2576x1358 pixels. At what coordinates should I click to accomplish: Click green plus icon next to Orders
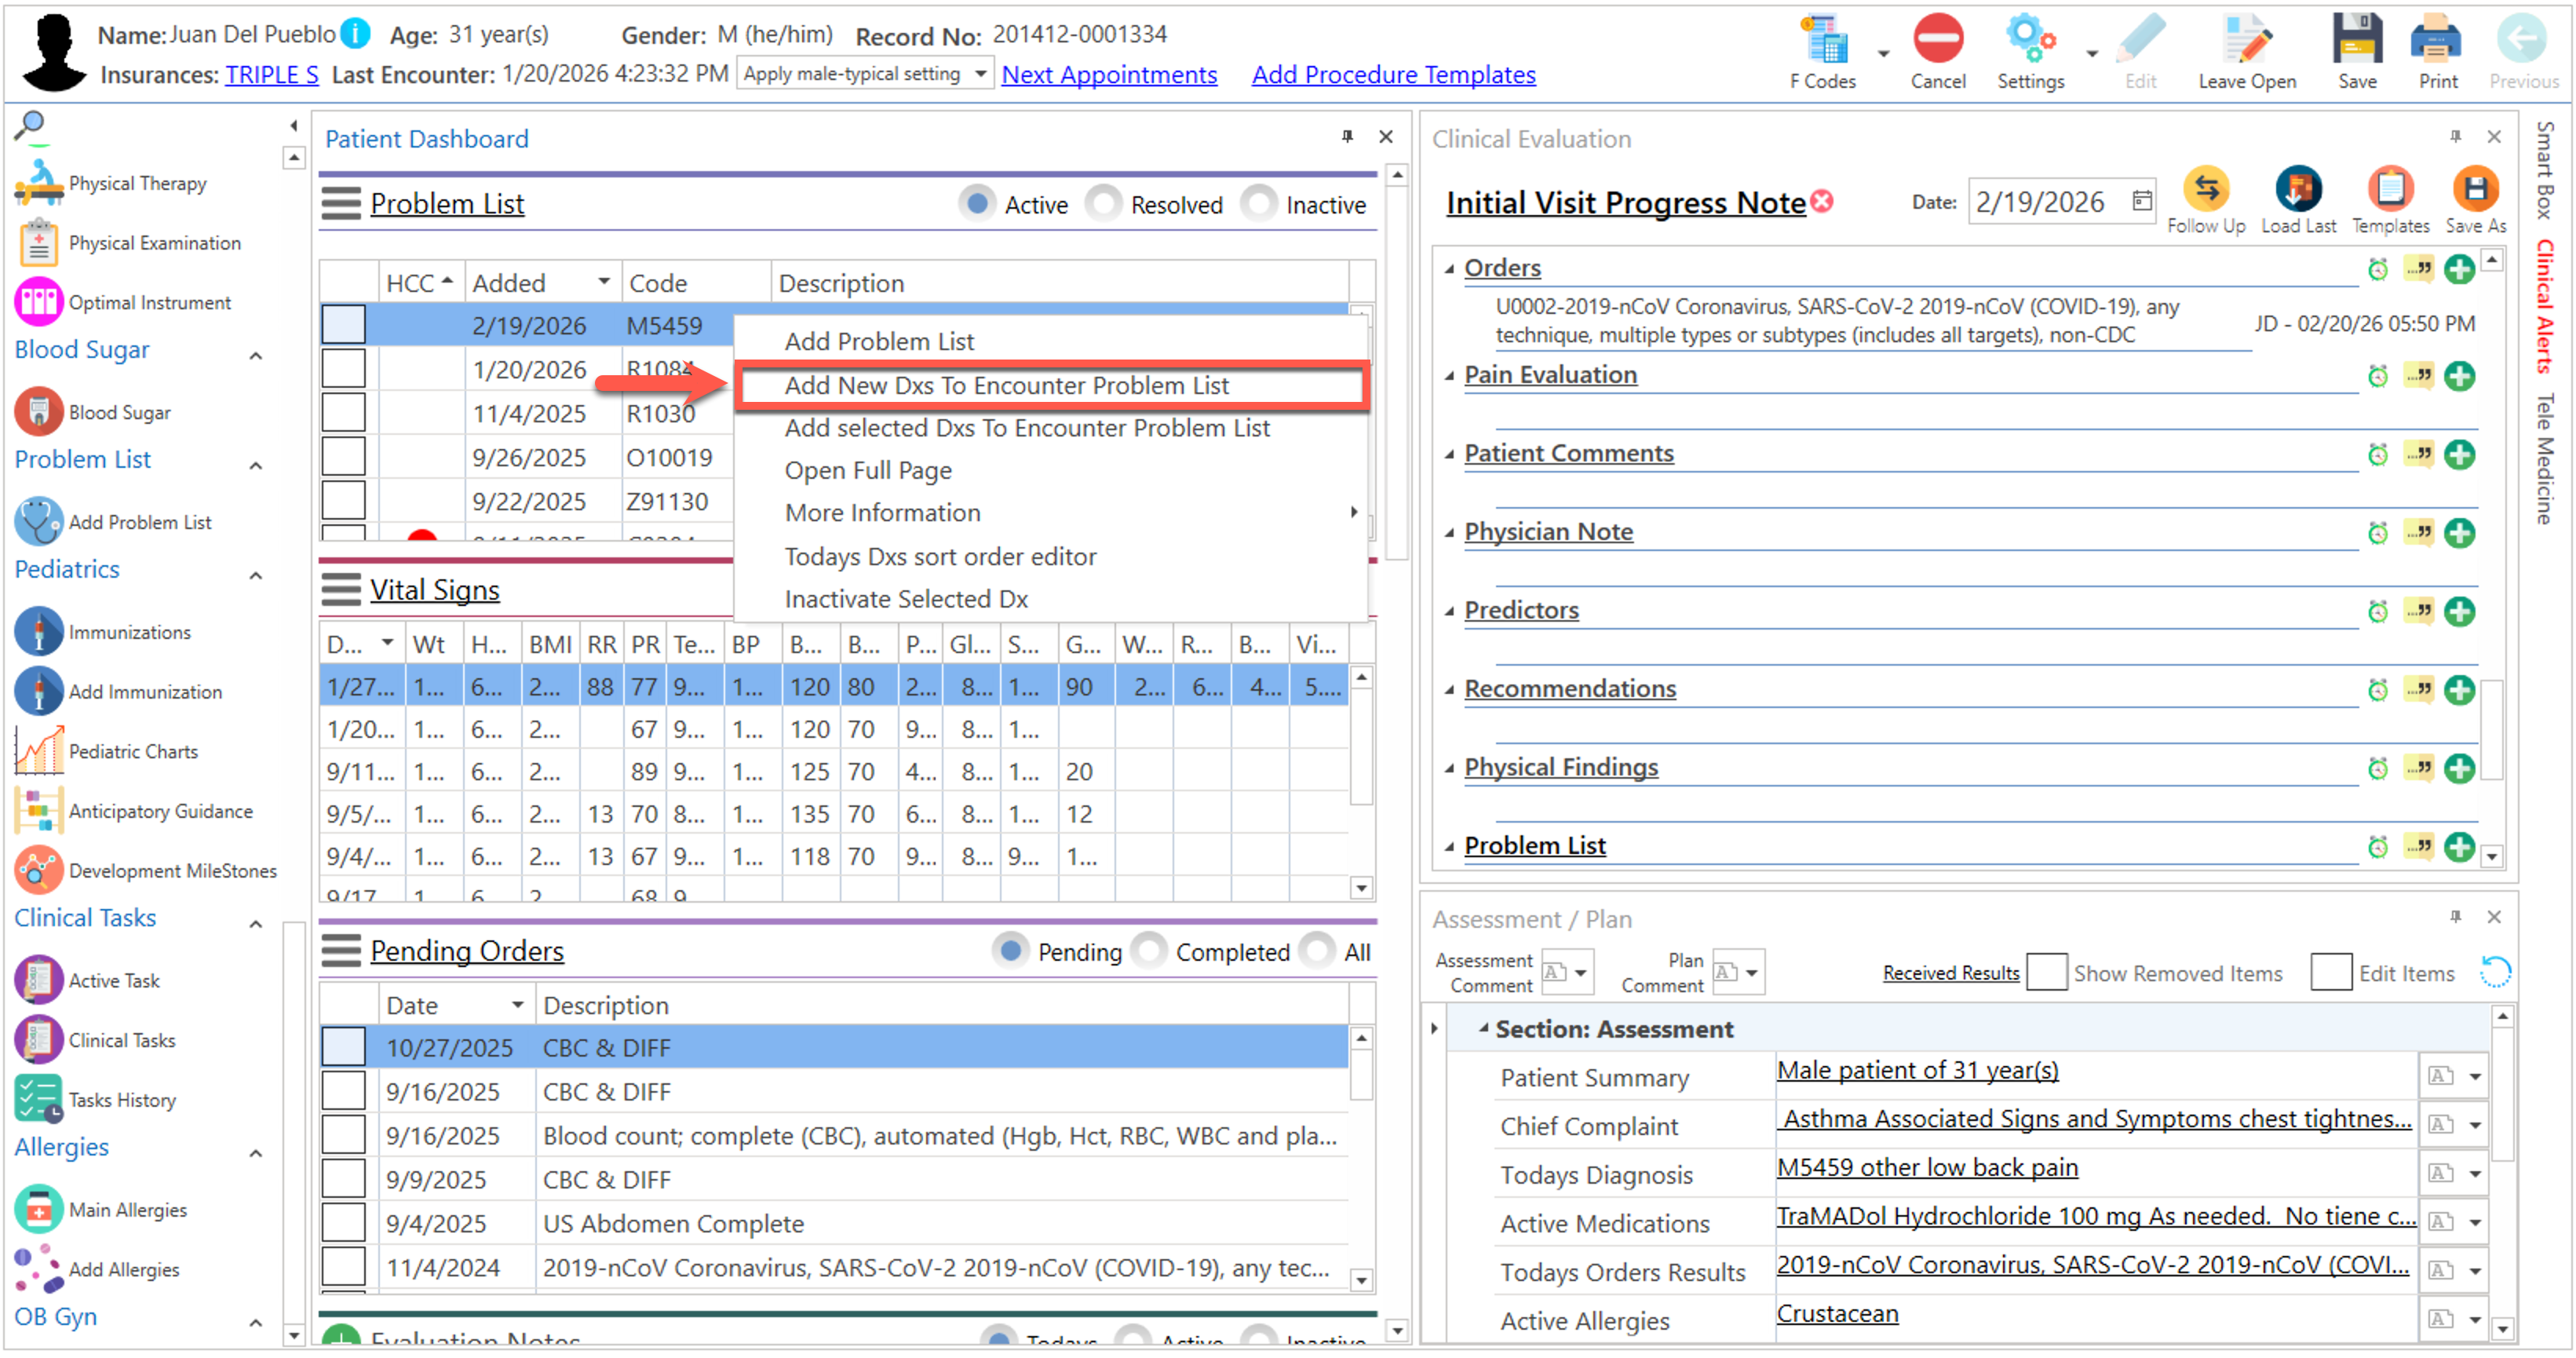pyautogui.click(x=2458, y=269)
